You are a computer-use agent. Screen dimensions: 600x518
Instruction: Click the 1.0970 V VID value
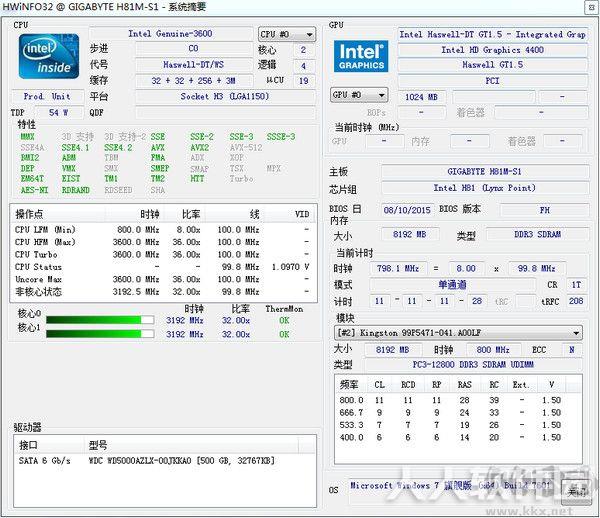coord(290,267)
